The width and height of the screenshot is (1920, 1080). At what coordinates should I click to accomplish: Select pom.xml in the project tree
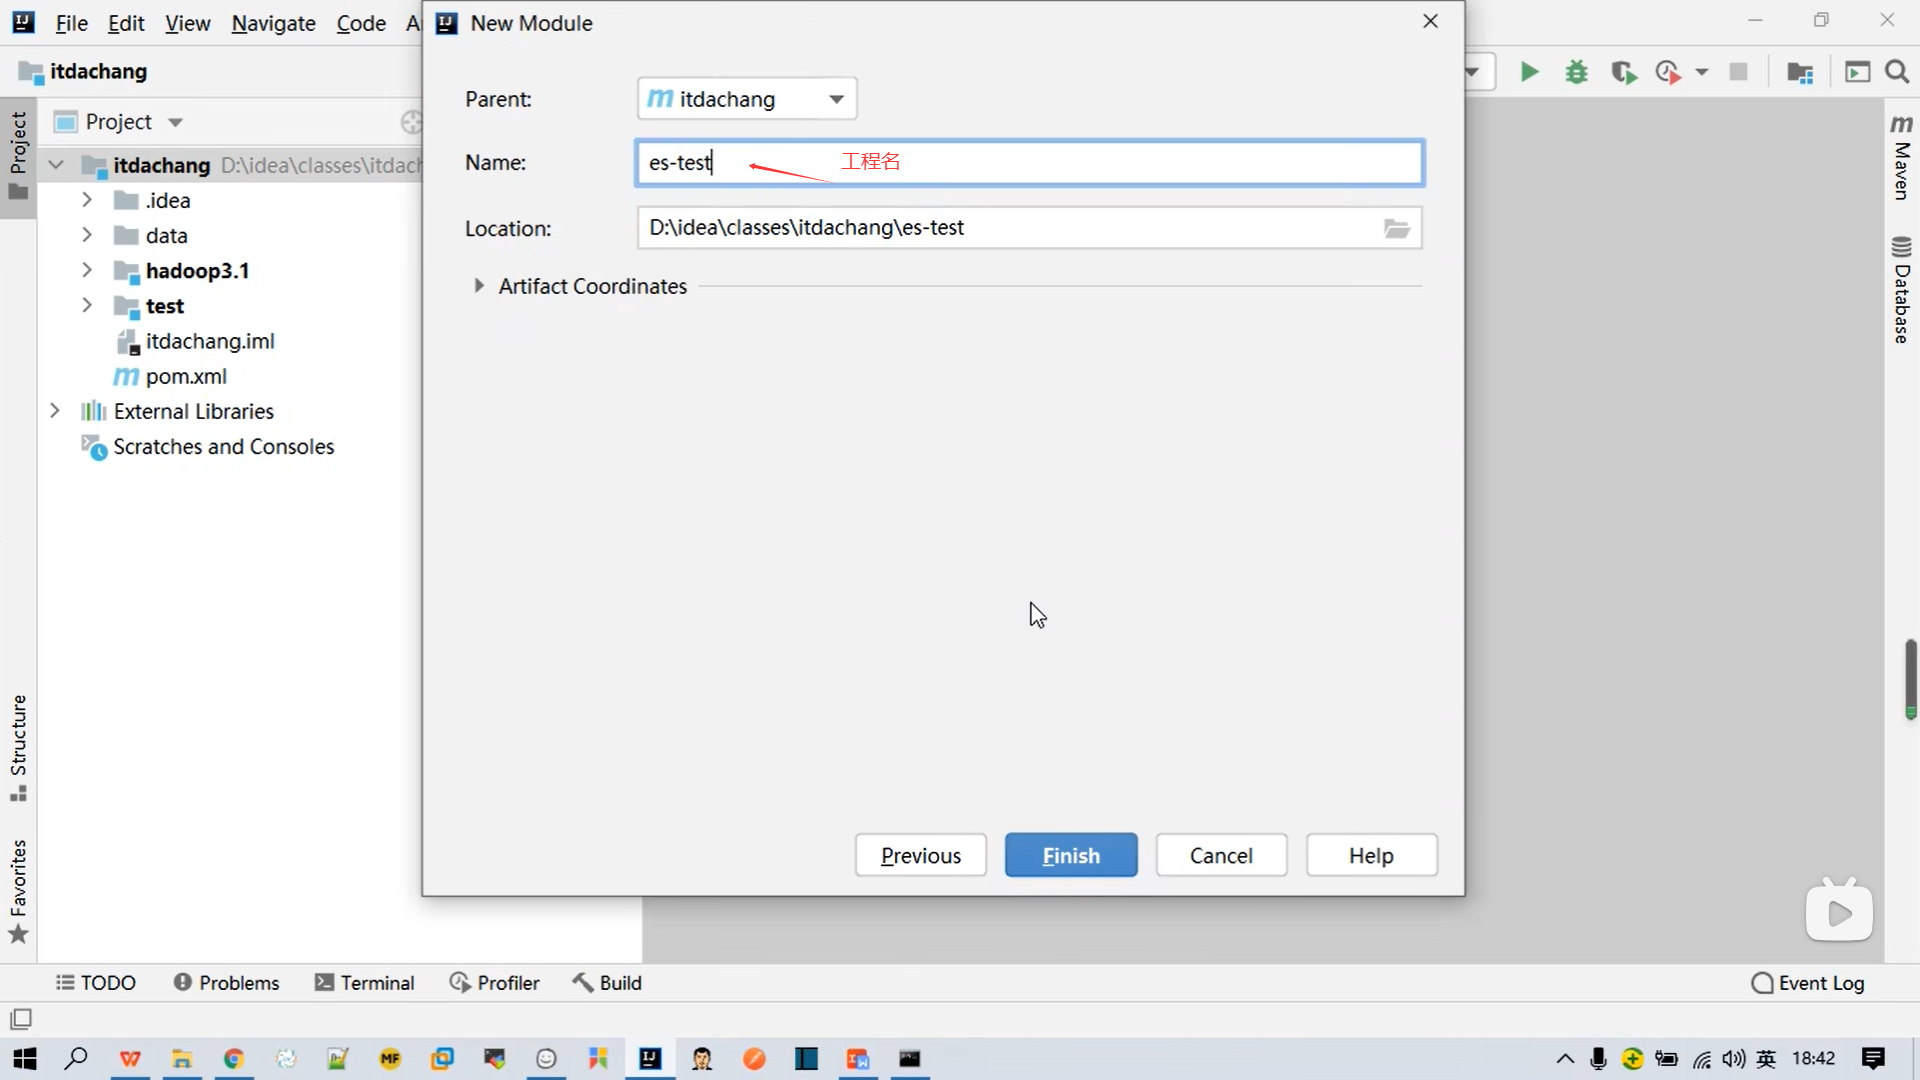point(186,377)
